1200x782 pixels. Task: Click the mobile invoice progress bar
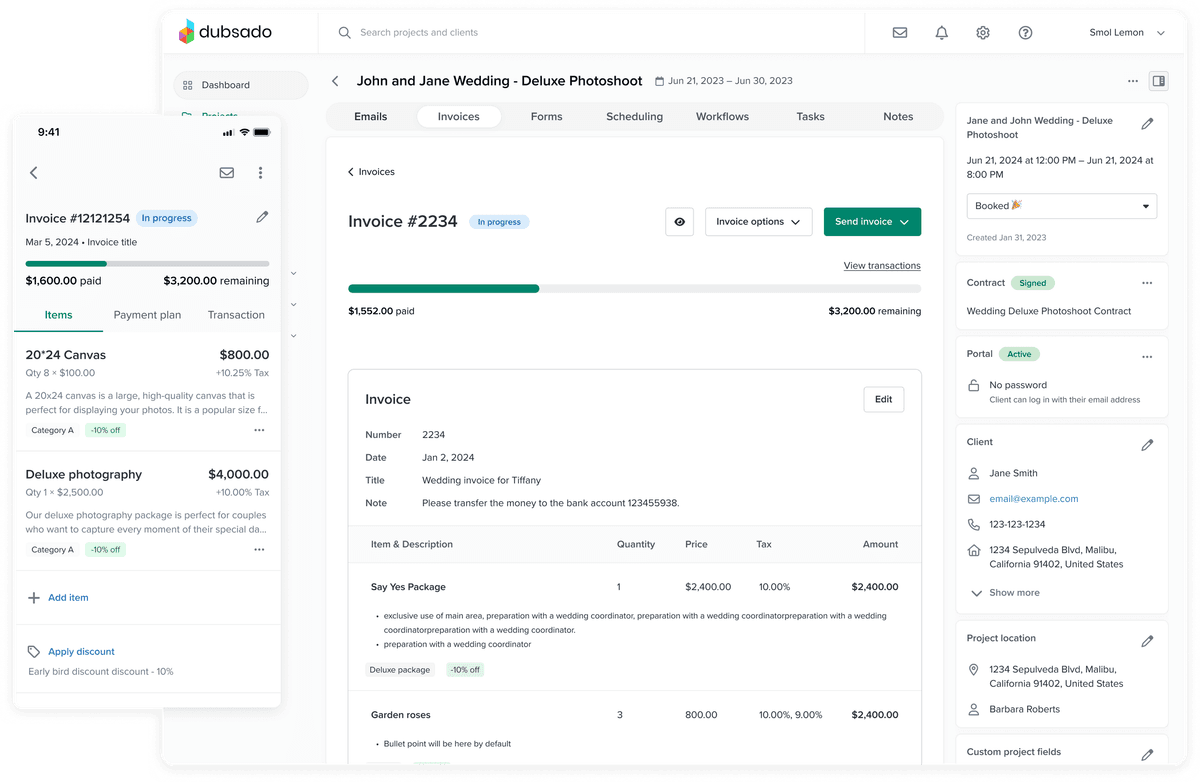147,264
